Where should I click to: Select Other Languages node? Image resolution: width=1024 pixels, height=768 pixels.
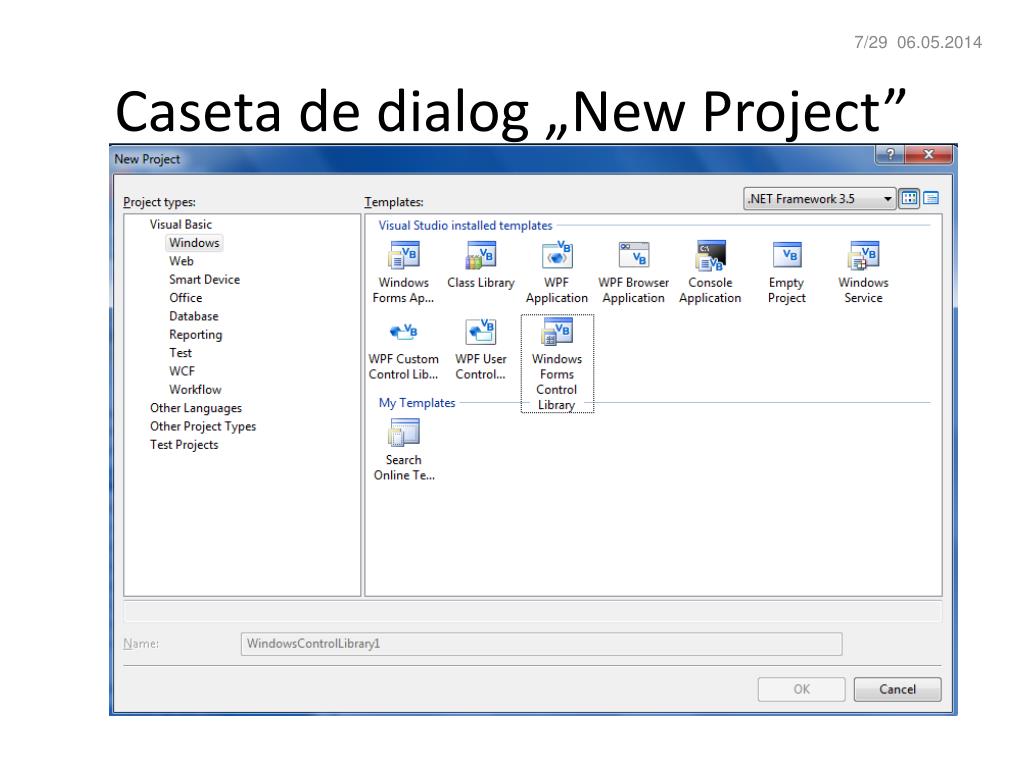[196, 408]
